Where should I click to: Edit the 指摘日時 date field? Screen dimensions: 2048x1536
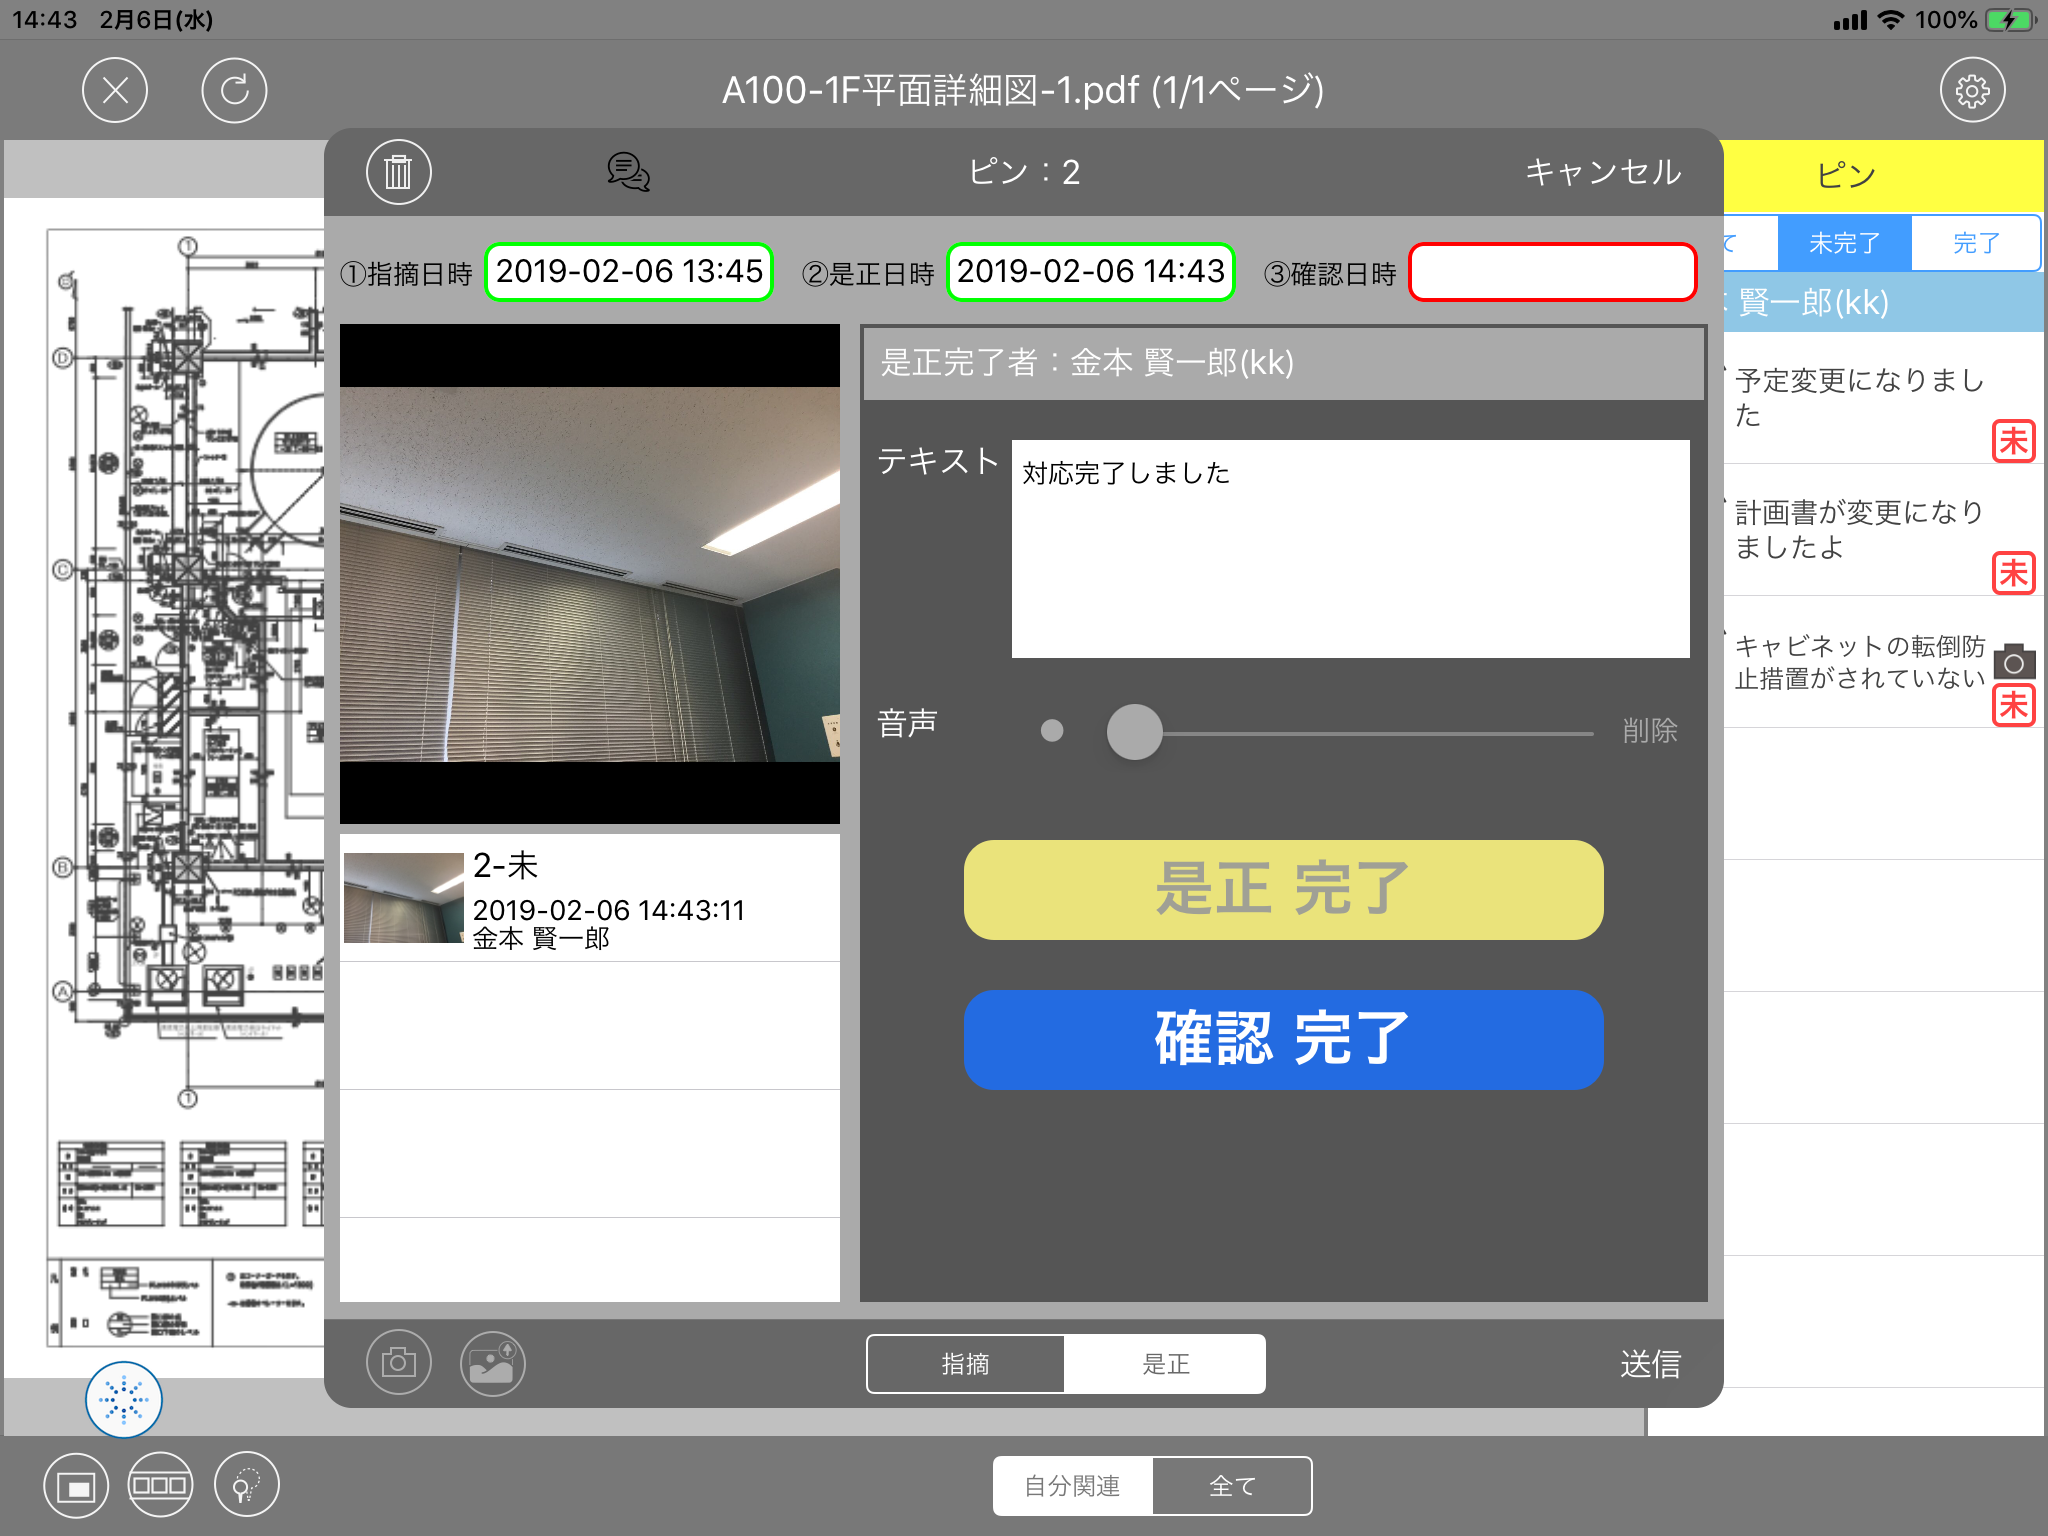click(629, 272)
